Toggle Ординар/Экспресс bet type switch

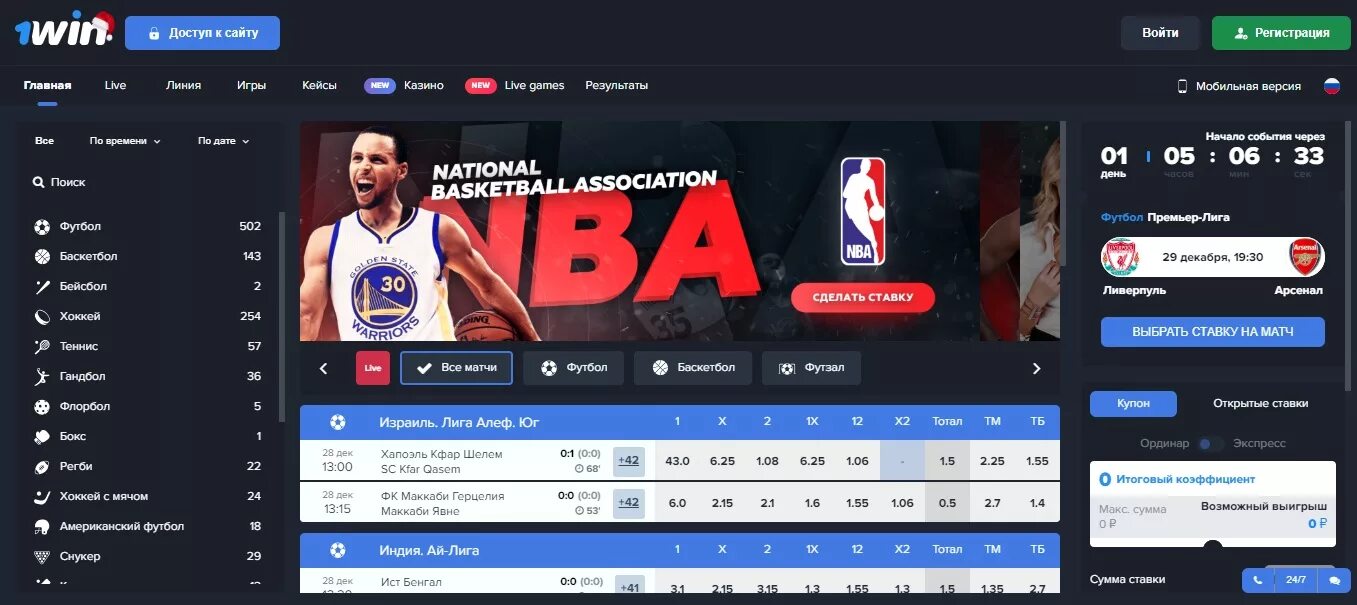[1211, 443]
